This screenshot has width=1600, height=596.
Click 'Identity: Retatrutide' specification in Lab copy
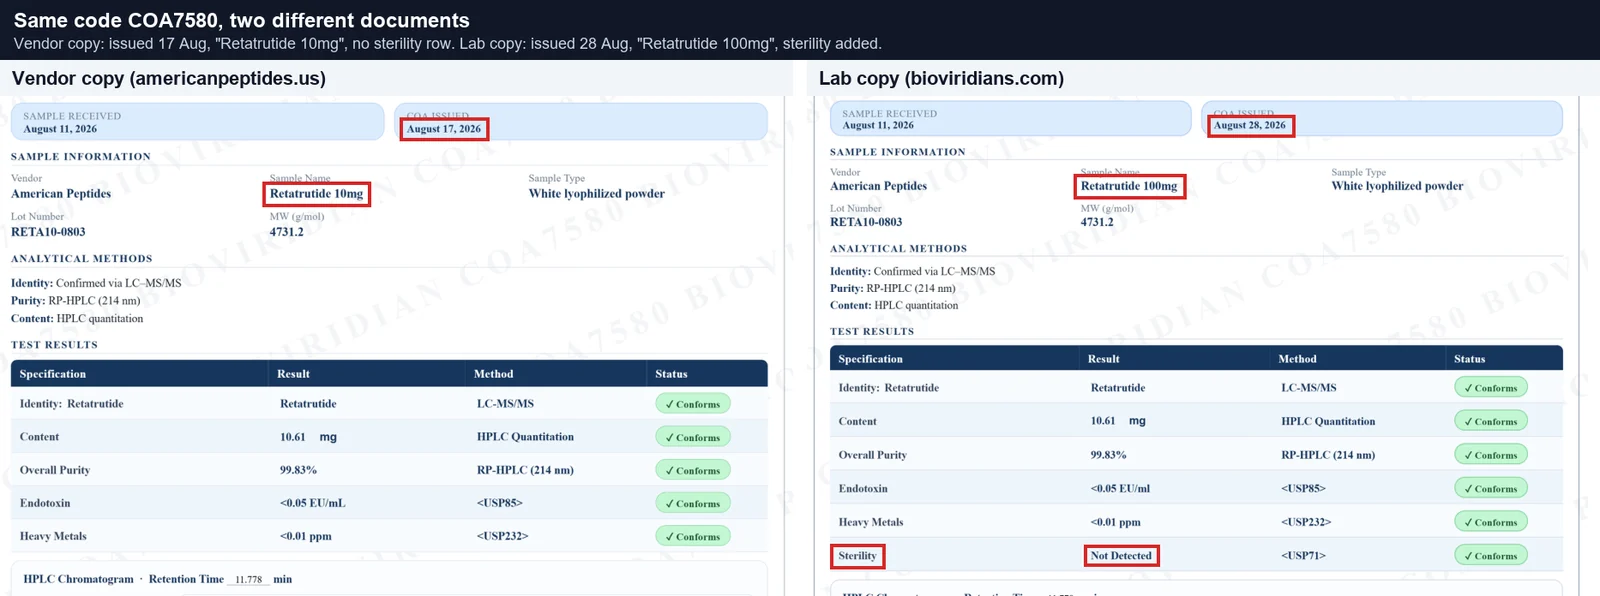tap(888, 388)
